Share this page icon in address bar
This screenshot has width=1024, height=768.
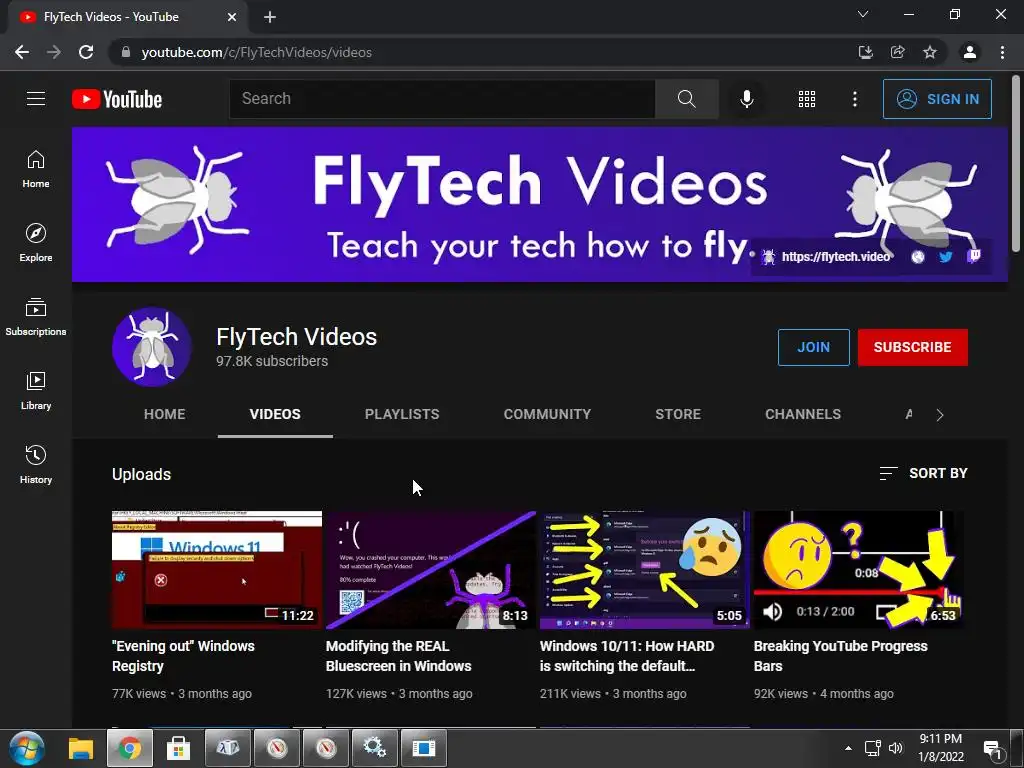pos(897,52)
